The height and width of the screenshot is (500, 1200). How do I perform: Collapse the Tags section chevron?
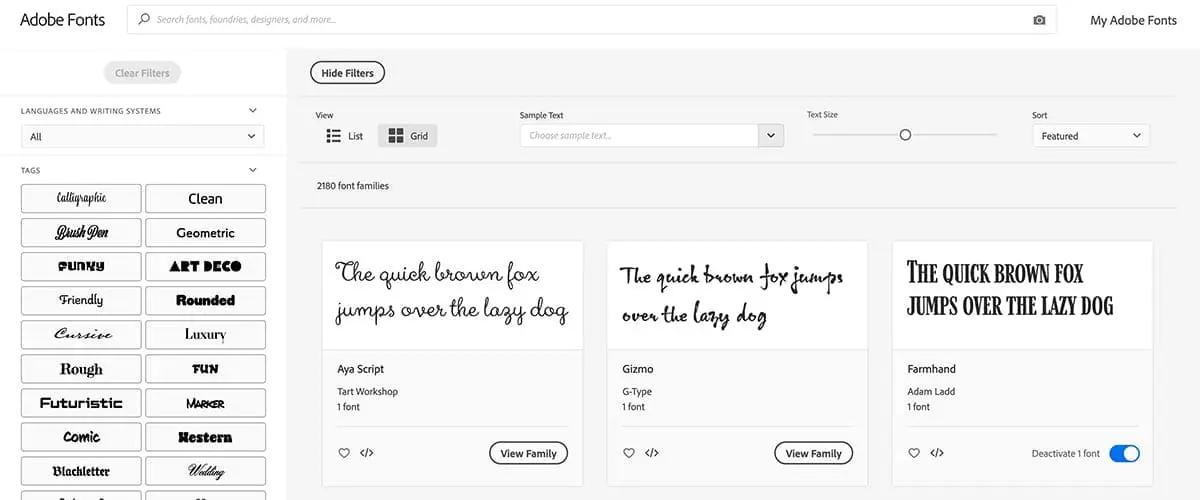click(252, 170)
